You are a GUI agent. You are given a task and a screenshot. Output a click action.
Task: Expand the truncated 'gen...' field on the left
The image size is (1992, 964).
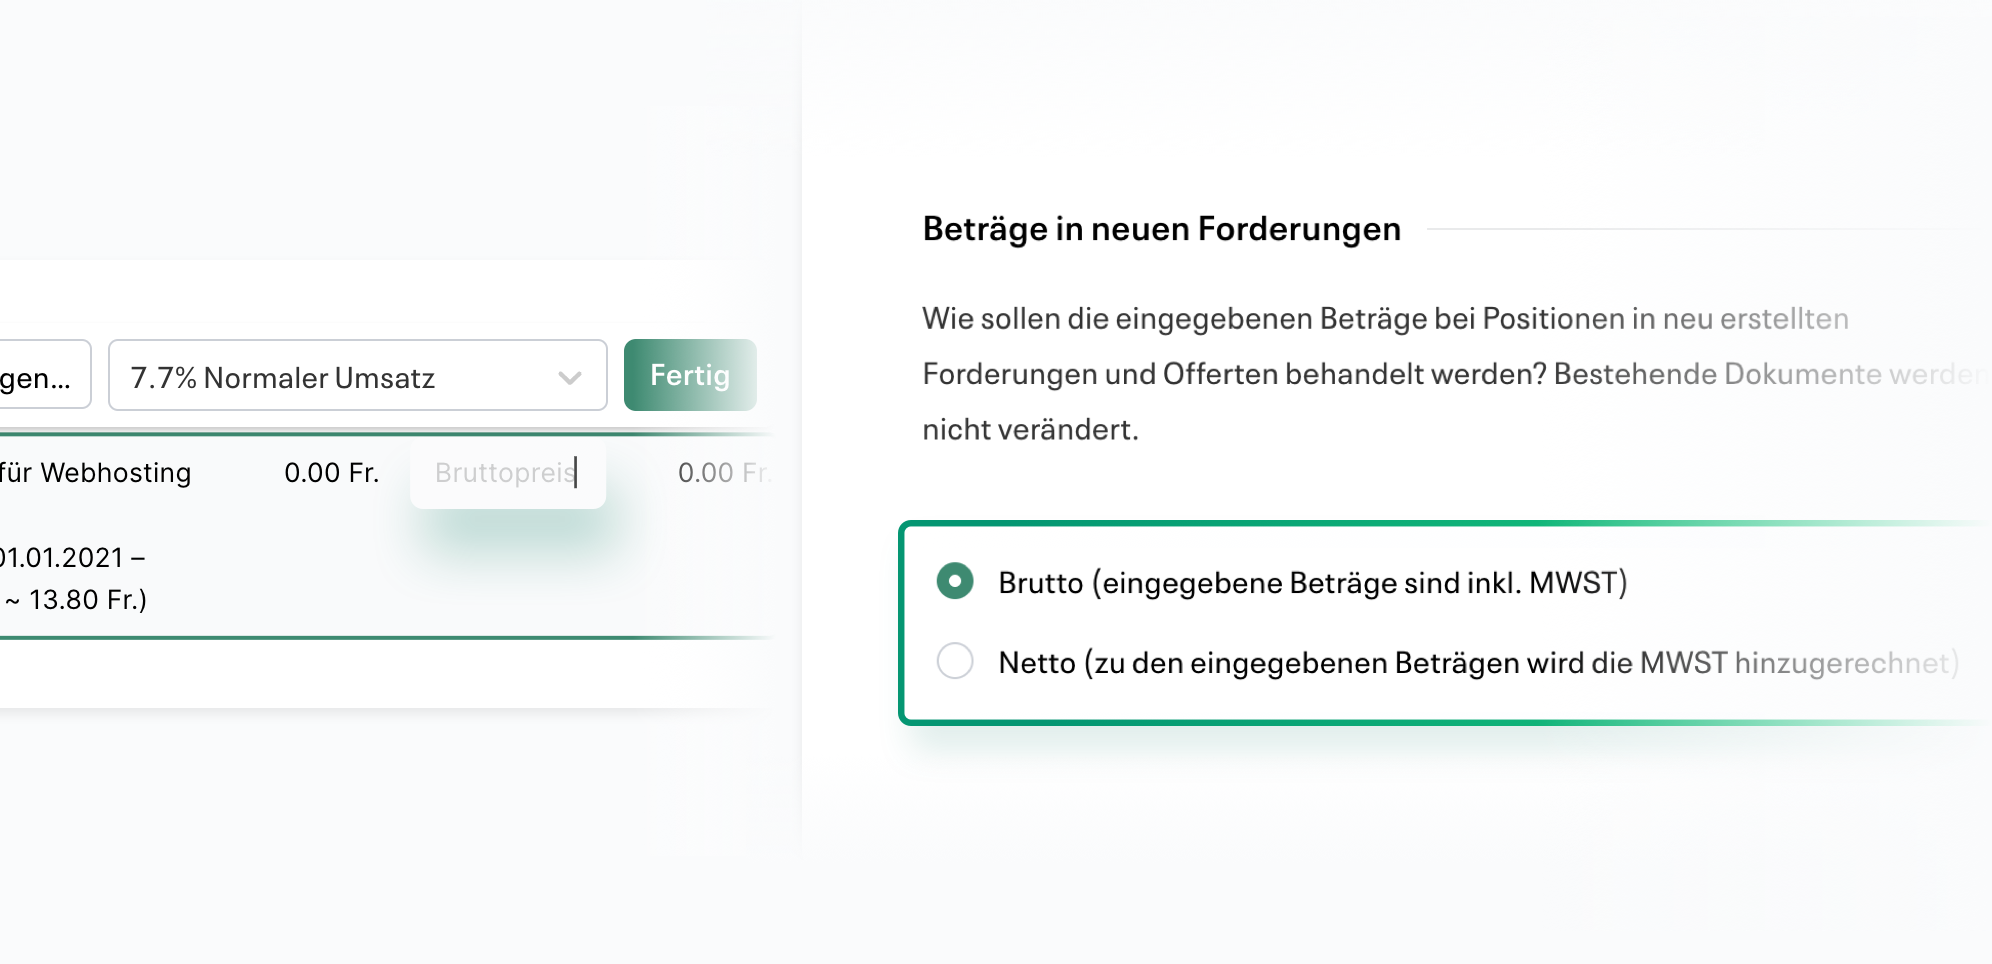tap(47, 374)
